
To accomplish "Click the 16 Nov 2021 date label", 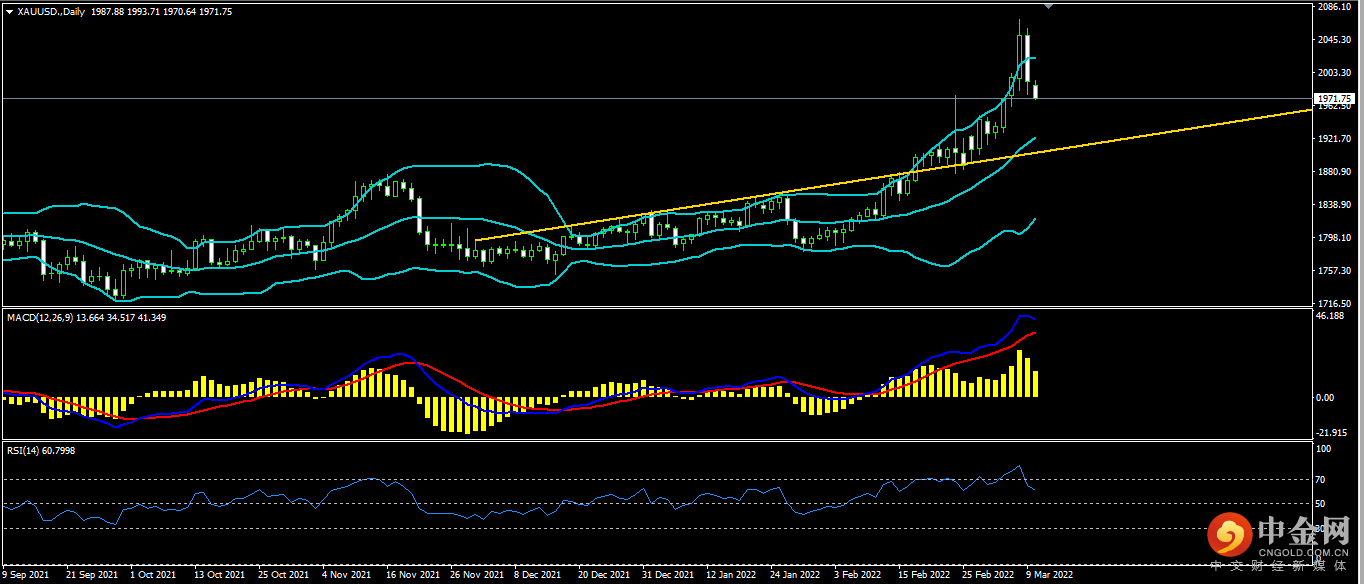I will pos(412,575).
